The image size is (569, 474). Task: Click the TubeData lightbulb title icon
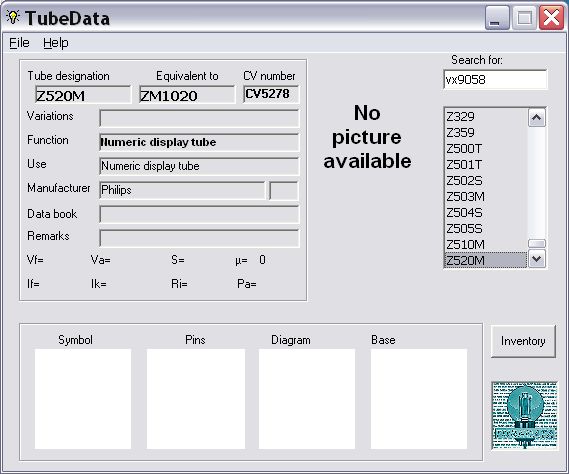pyautogui.click(x=13, y=17)
